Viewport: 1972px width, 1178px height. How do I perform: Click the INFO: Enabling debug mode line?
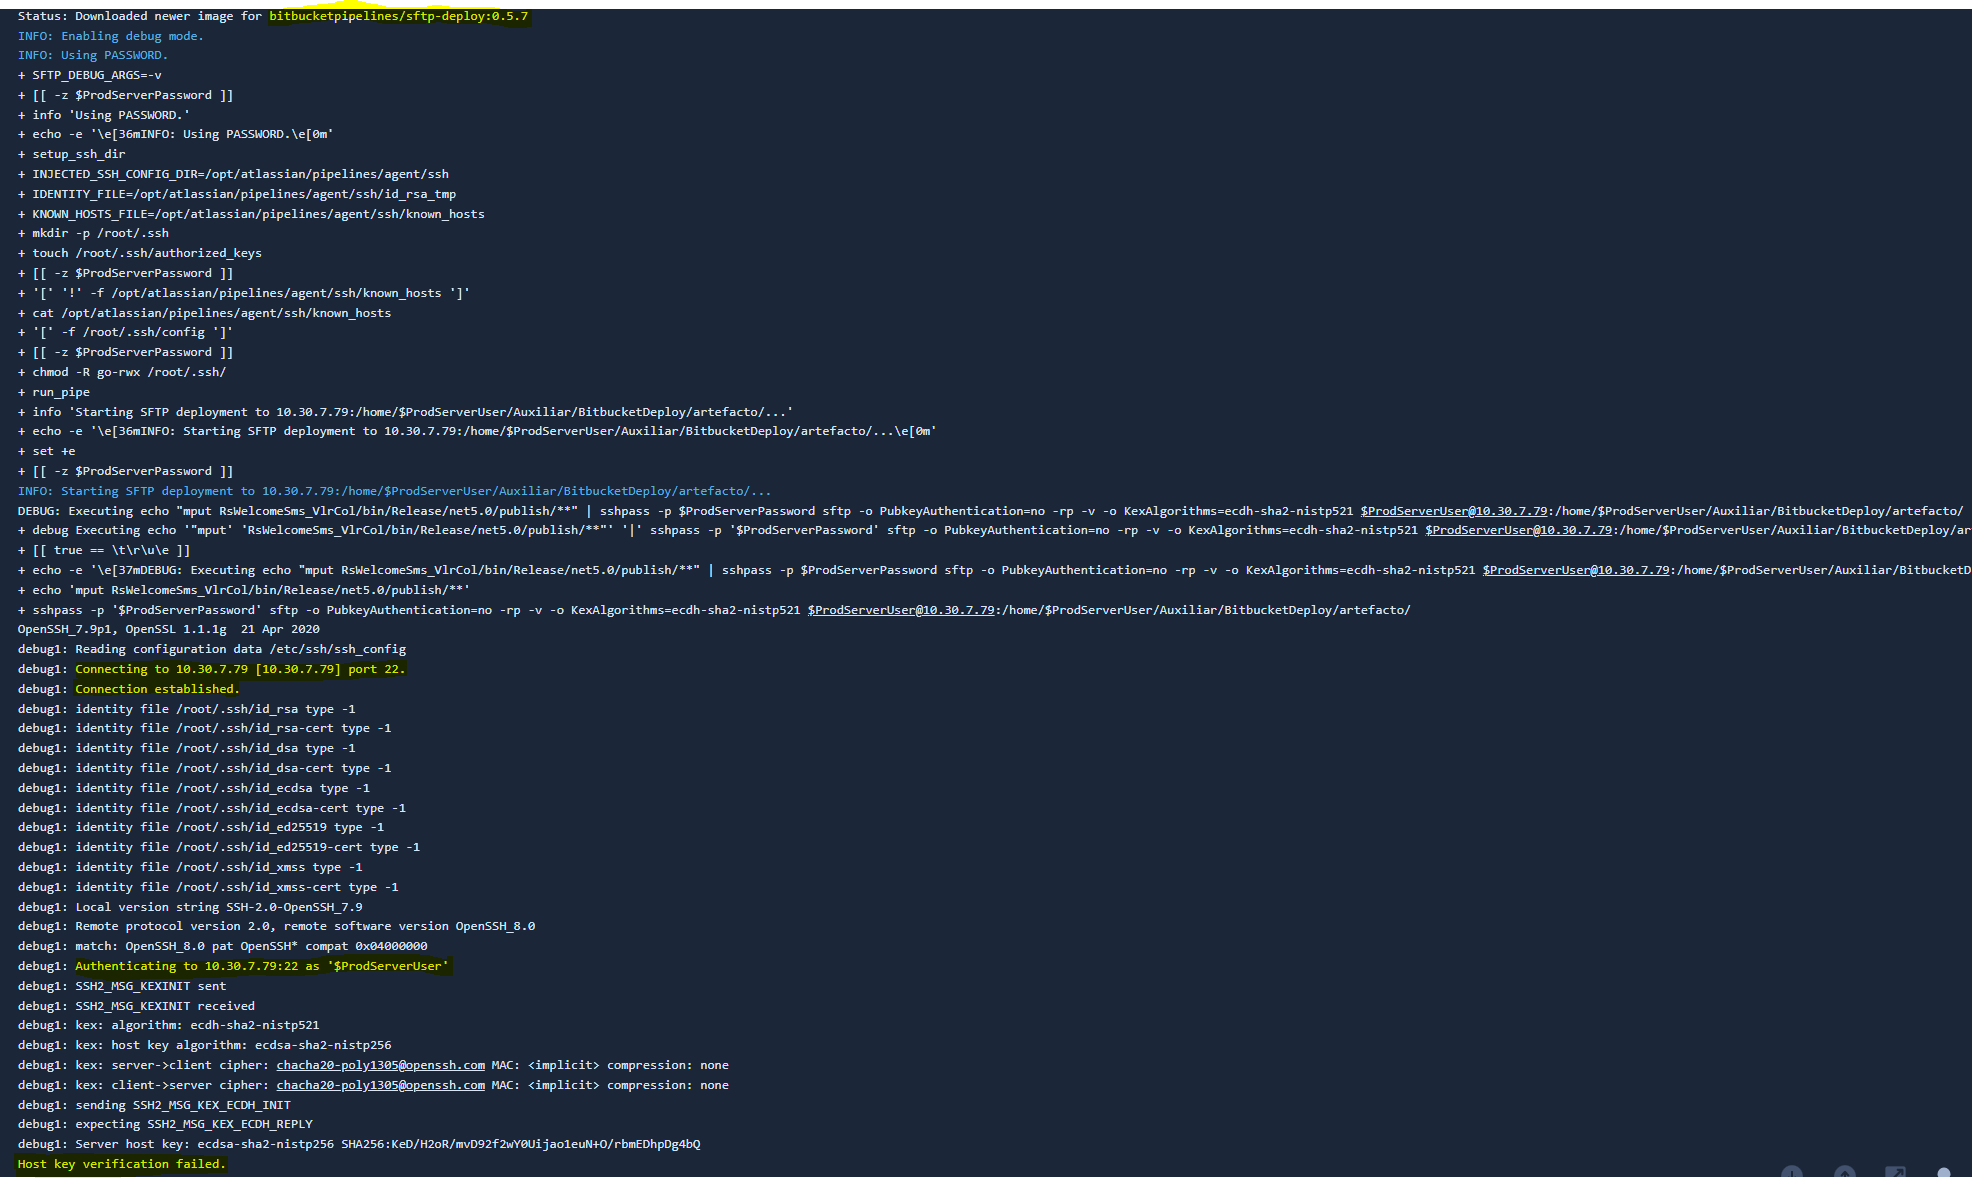click(110, 35)
